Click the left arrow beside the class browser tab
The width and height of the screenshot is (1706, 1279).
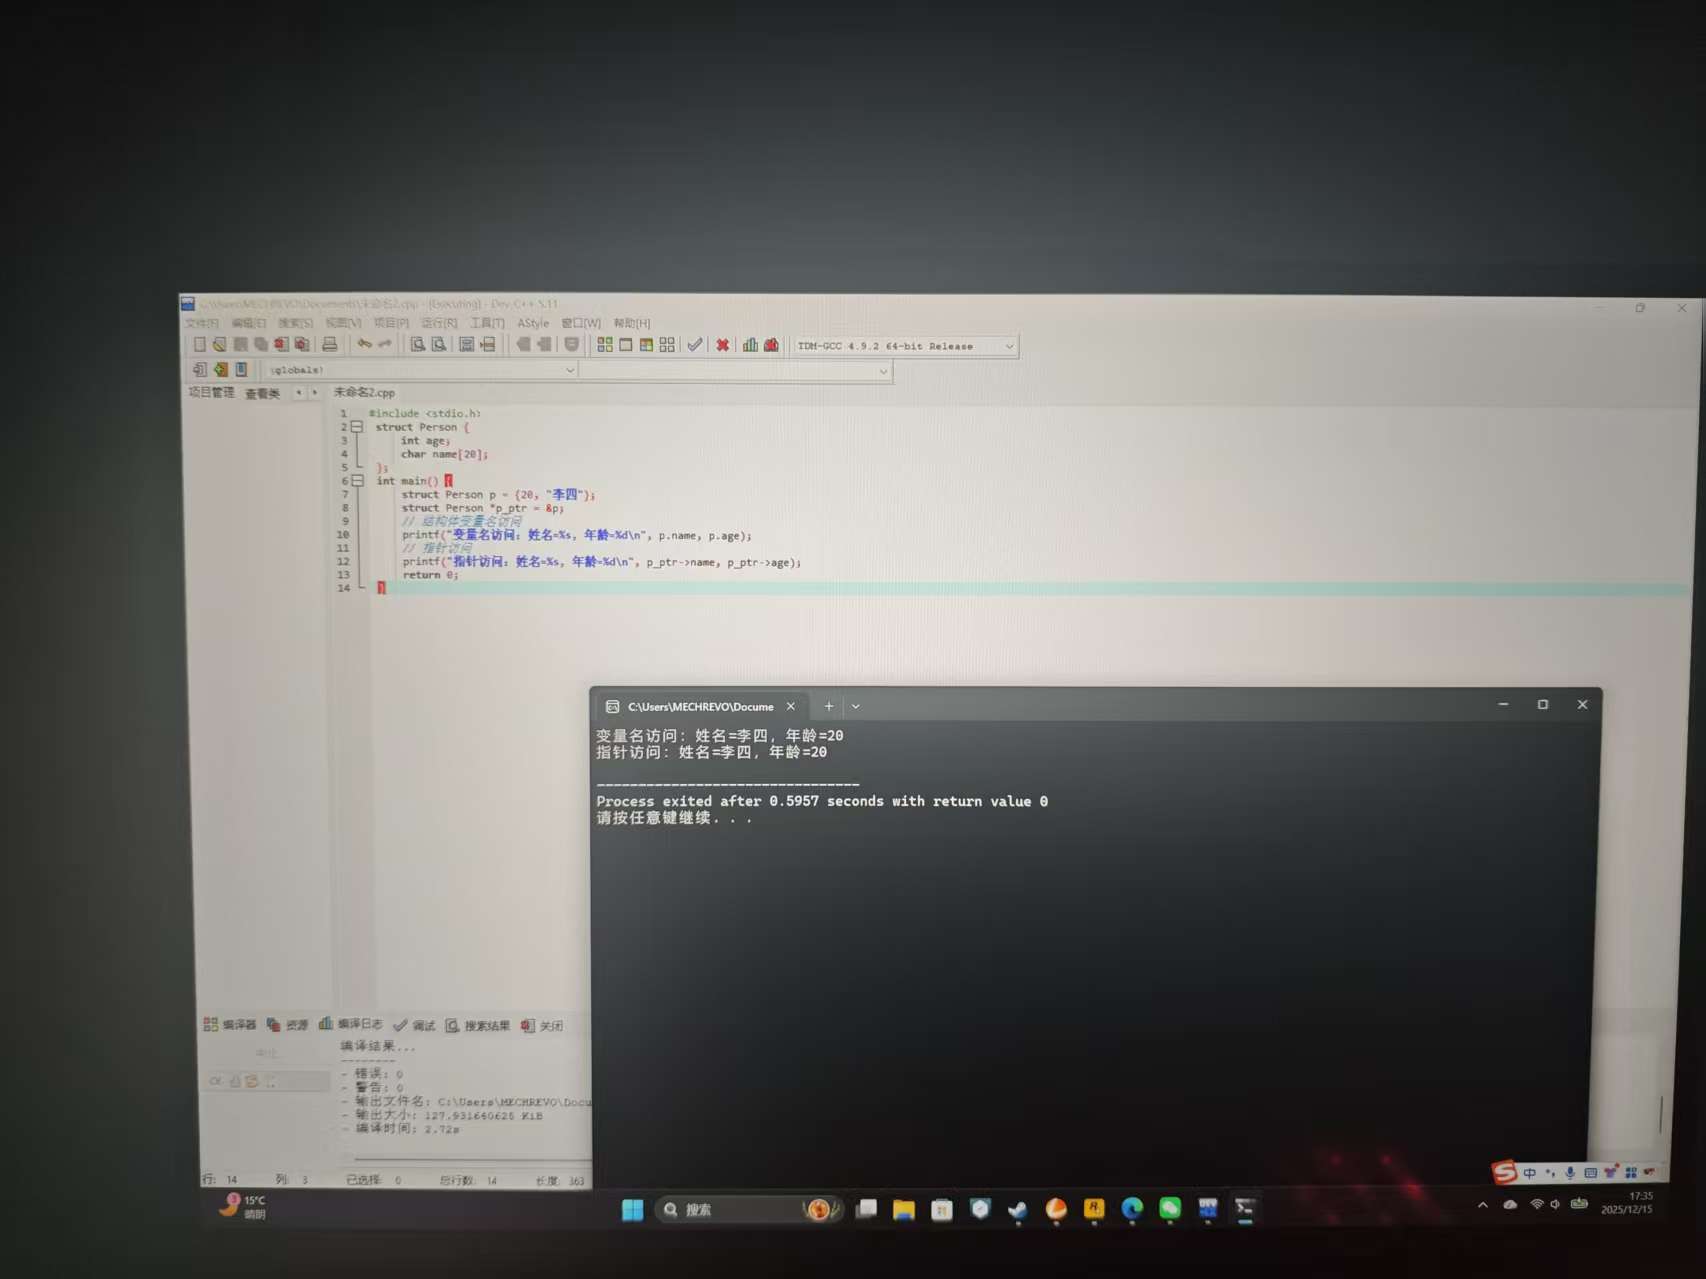[x=298, y=393]
